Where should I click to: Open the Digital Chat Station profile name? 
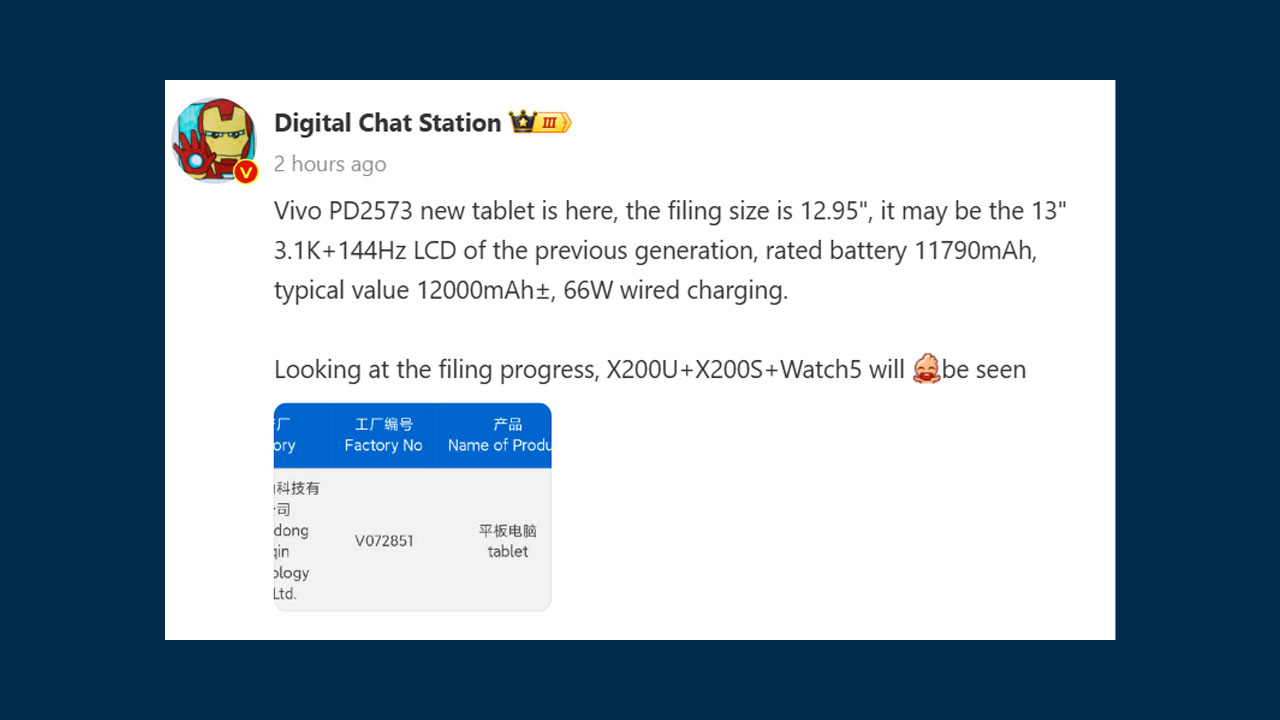pos(387,123)
